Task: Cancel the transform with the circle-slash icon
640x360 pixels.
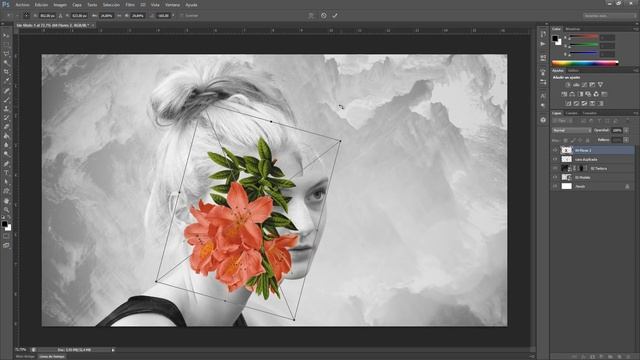Action: coord(324,16)
